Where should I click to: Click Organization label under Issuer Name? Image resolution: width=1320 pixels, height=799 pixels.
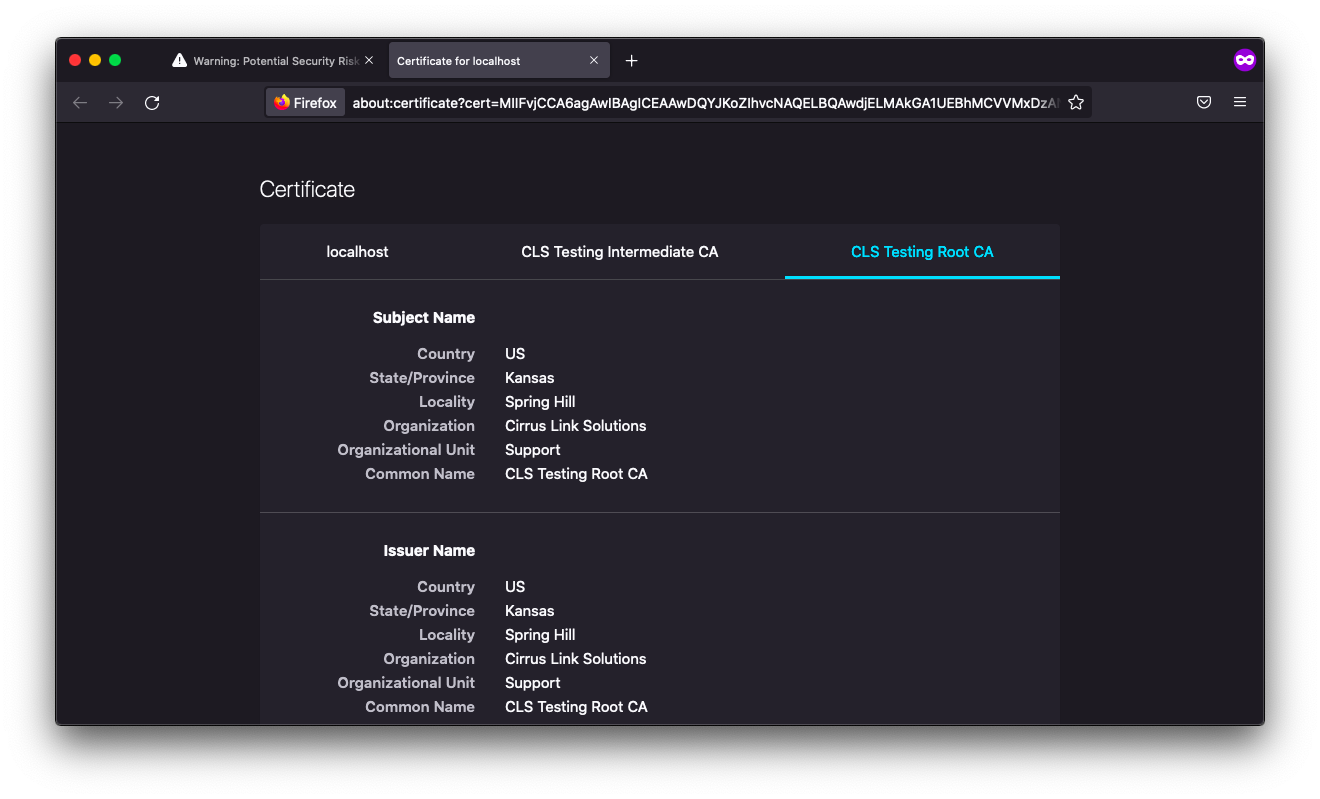click(429, 659)
